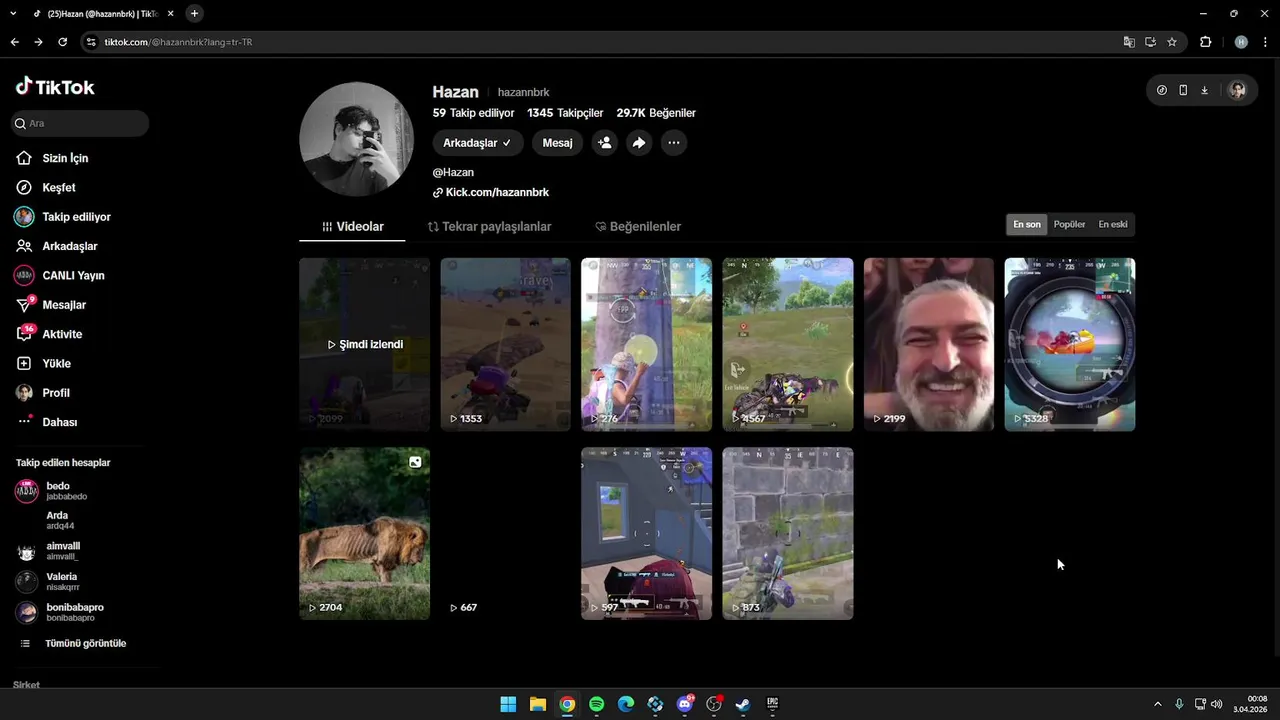Sort videos by En son
Viewport: 1280px width, 720px height.
[x=1027, y=224]
